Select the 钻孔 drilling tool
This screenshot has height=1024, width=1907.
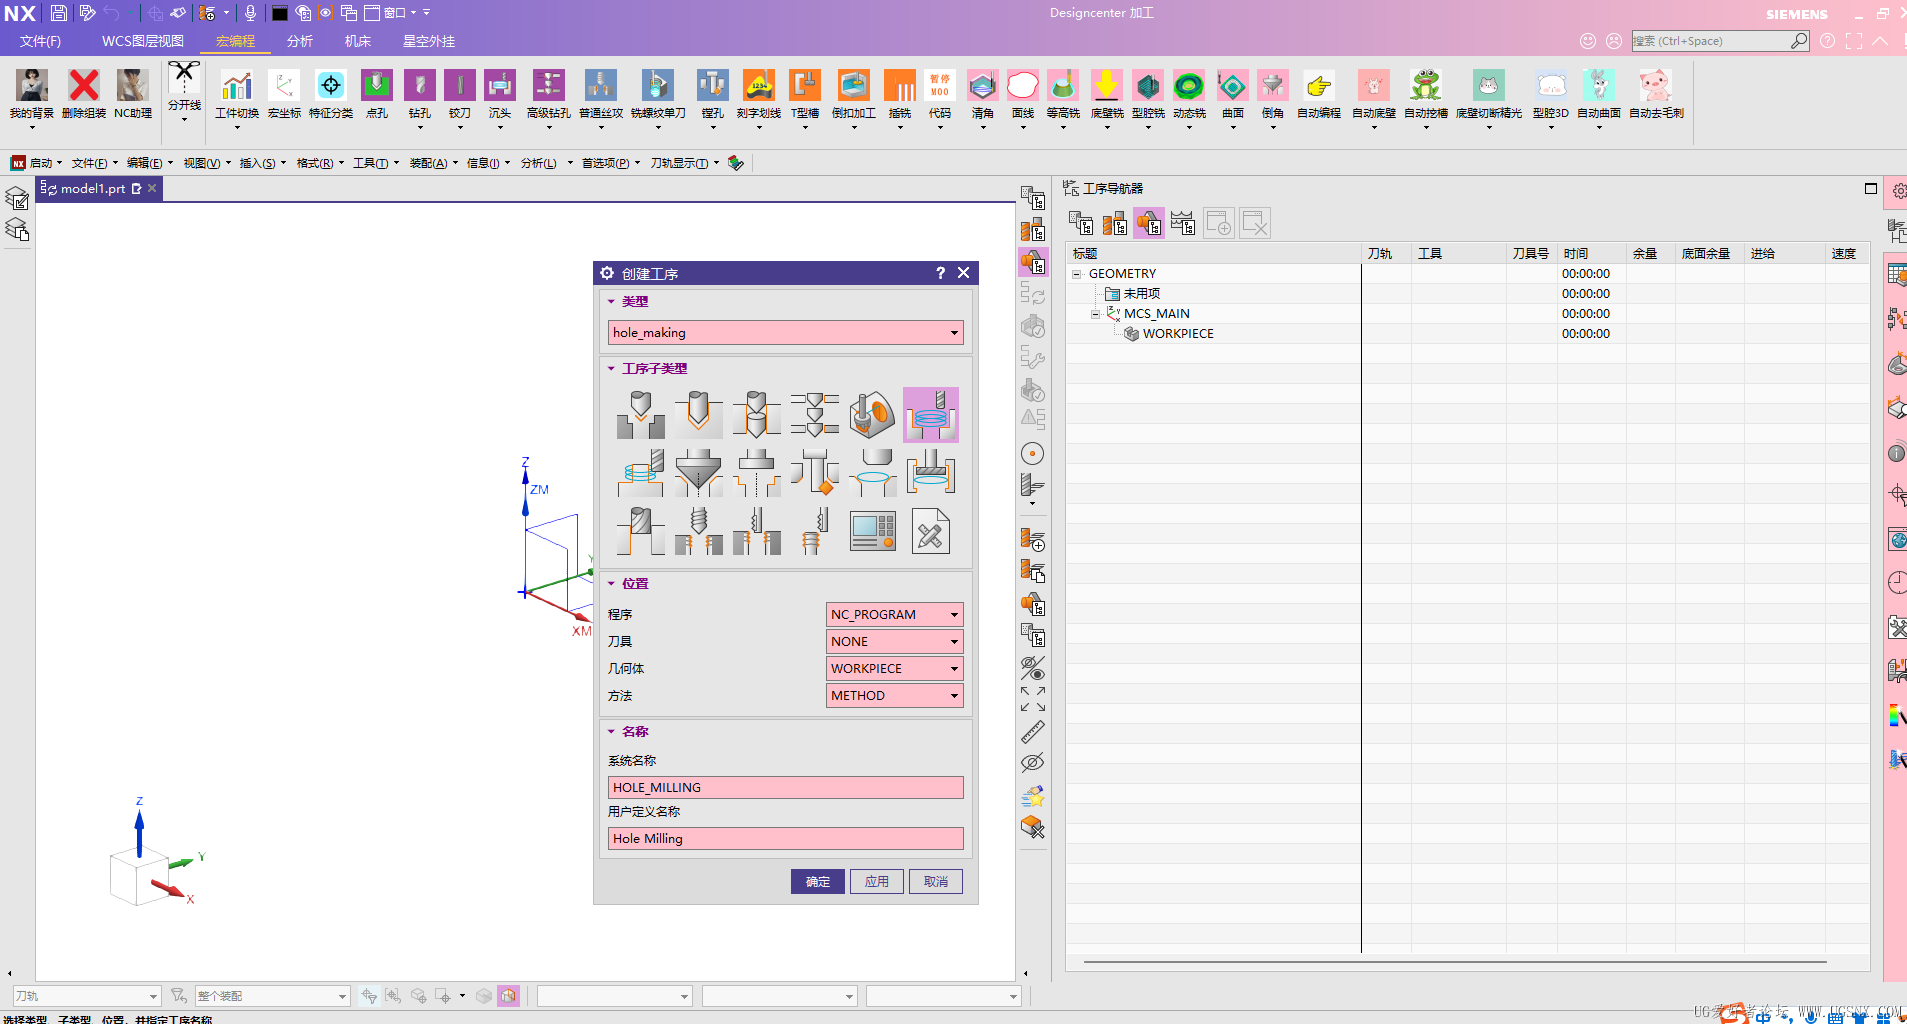[420, 85]
